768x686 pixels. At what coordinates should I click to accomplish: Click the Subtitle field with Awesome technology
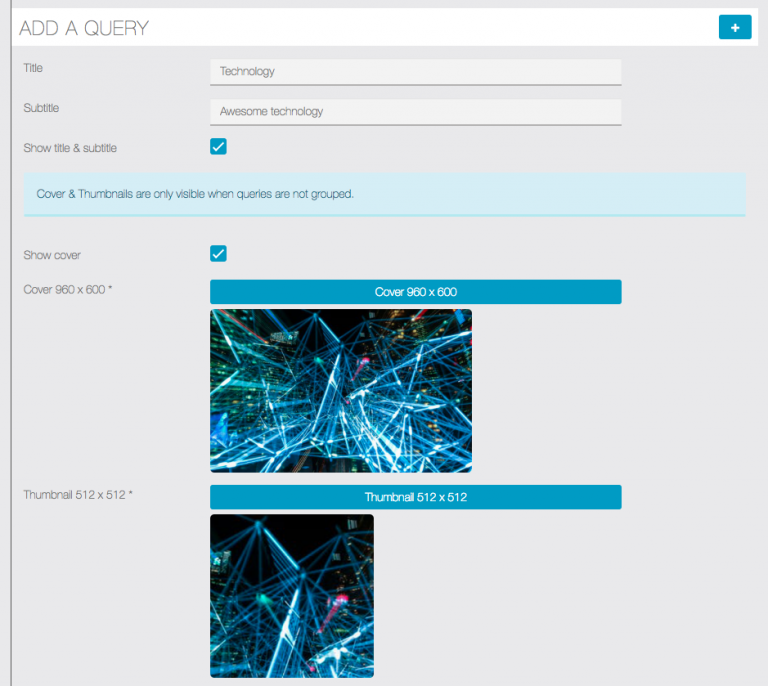tap(415, 112)
